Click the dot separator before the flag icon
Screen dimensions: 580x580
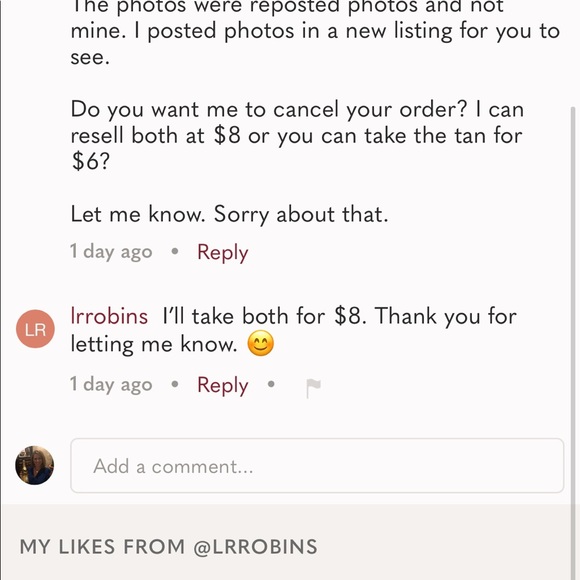(271, 384)
